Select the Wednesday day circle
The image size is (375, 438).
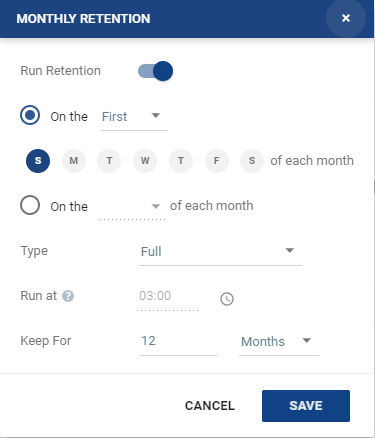[x=145, y=161]
